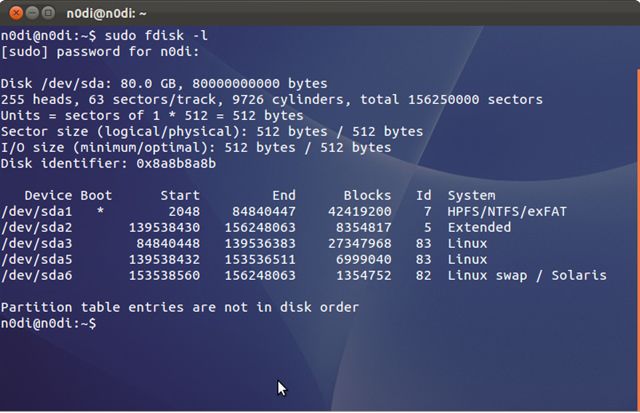Click the boot asterisk on sda1 row
This screenshot has width=640, height=413.
[x=100, y=212]
